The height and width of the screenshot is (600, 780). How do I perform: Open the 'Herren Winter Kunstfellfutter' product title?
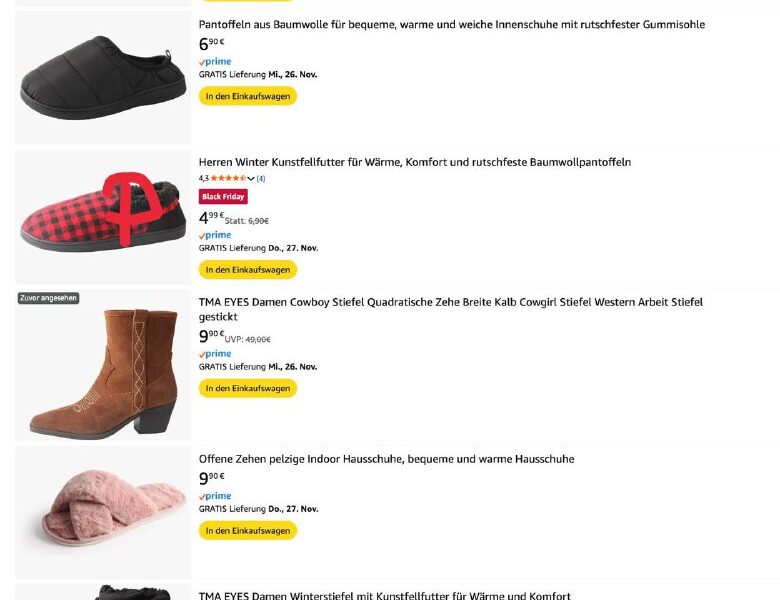pyautogui.click(x=414, y=162)
